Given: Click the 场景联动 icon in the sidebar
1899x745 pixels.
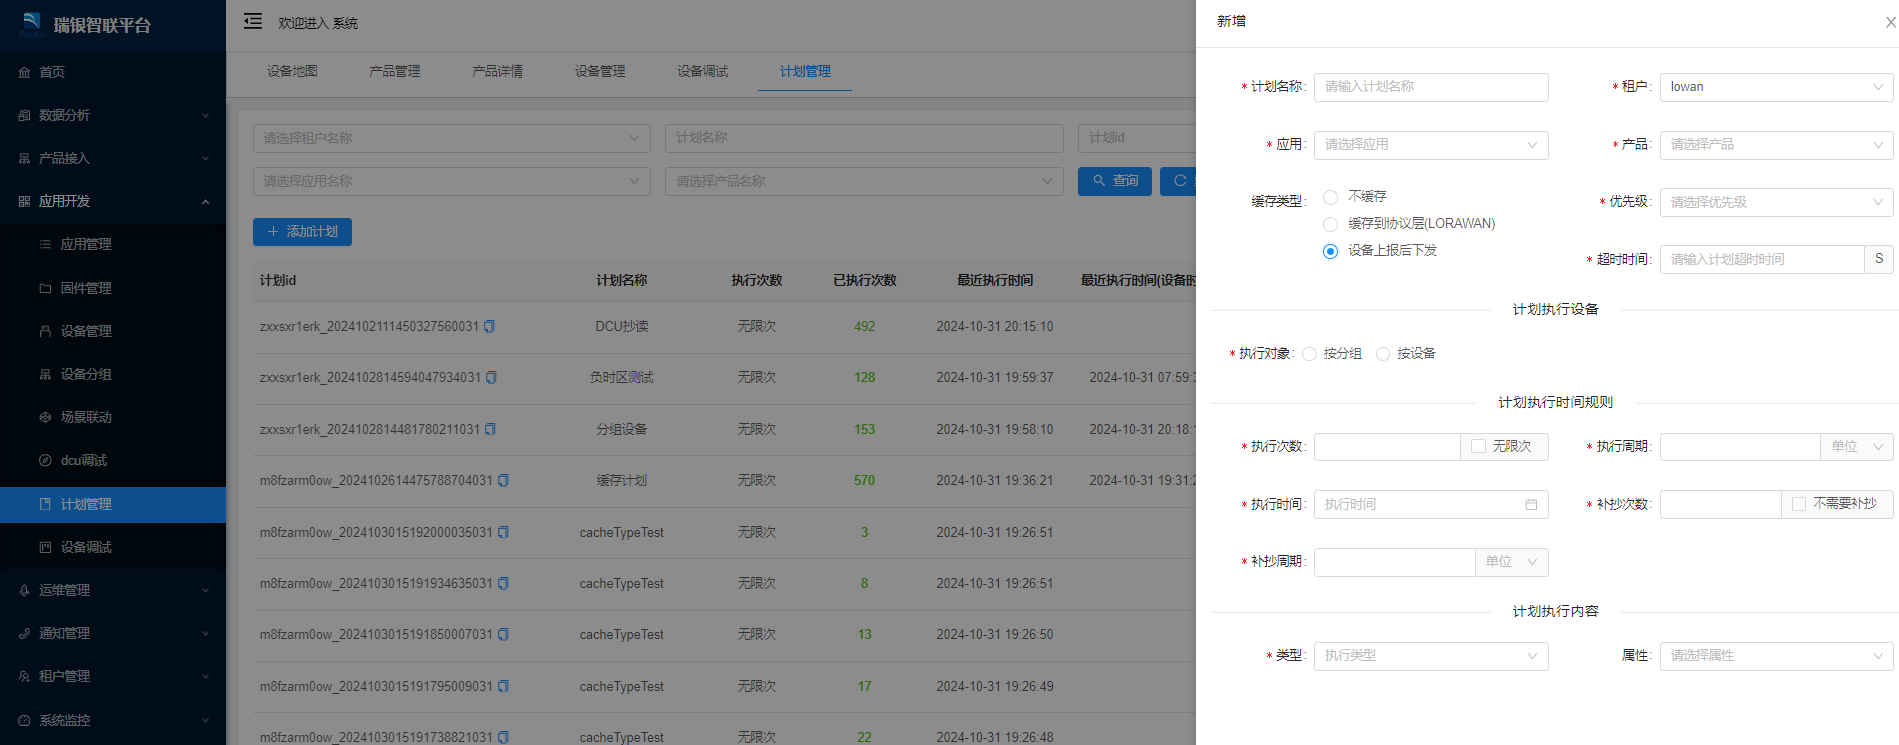Looking at the screenshot, I should pos(45,417).
